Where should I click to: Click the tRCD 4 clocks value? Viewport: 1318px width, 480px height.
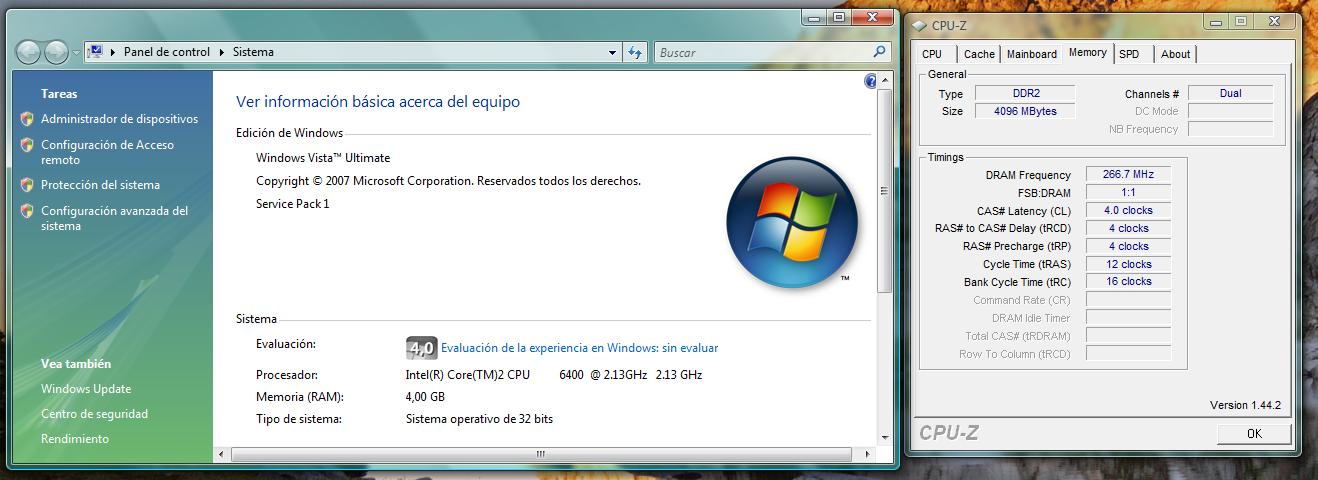click(1128, 228)
